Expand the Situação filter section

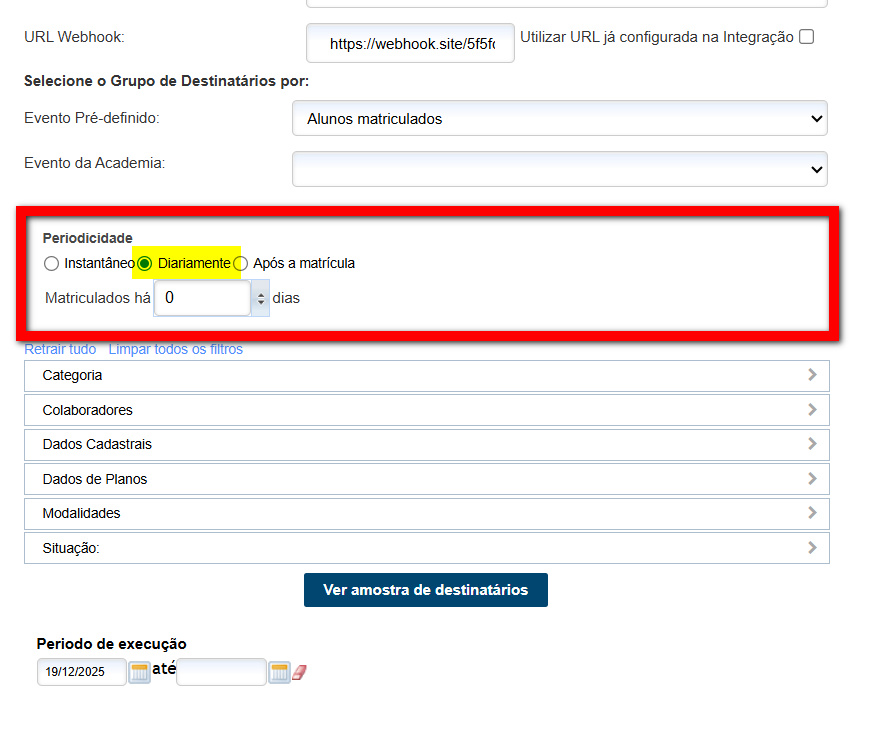[x=426, y=548]
